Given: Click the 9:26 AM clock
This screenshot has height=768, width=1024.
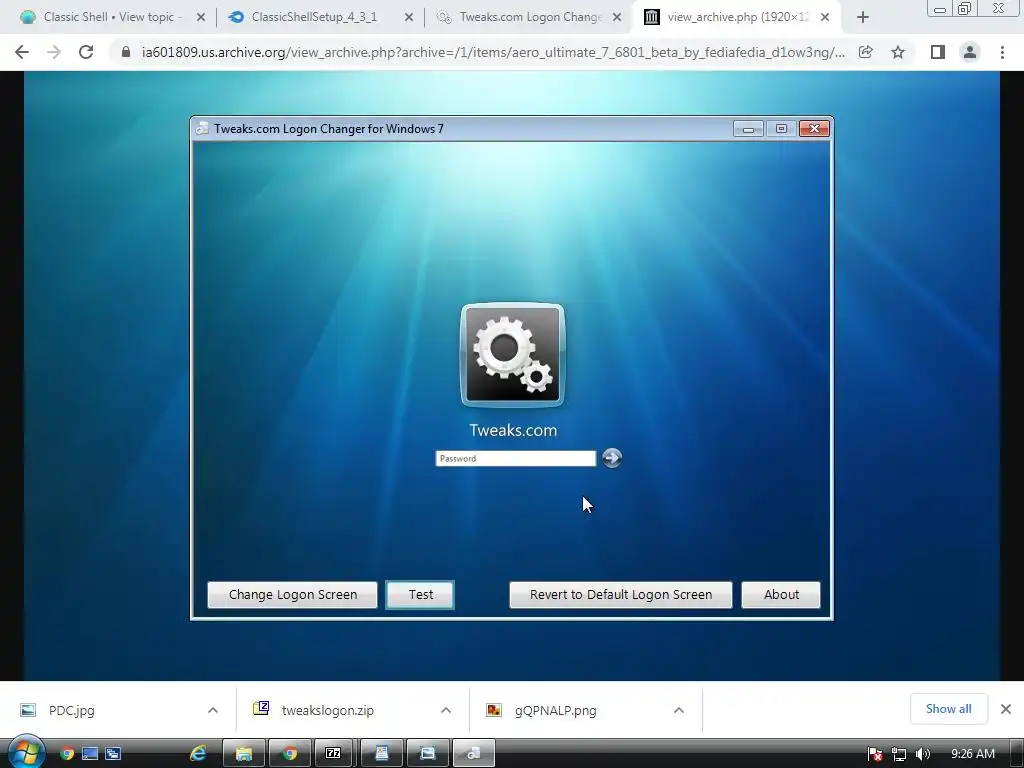Looking at the screenshot, I should pyautogui.click(x=973, y=754).
